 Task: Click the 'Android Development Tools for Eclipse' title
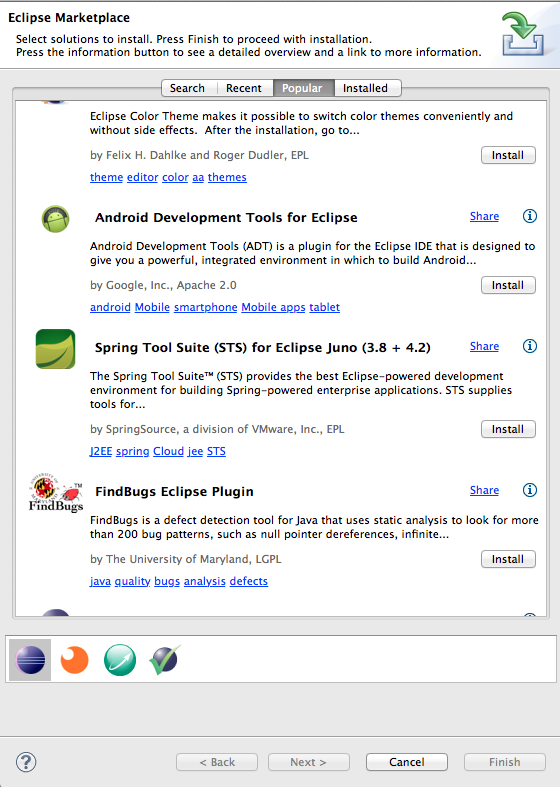click(x=226, y=217)
